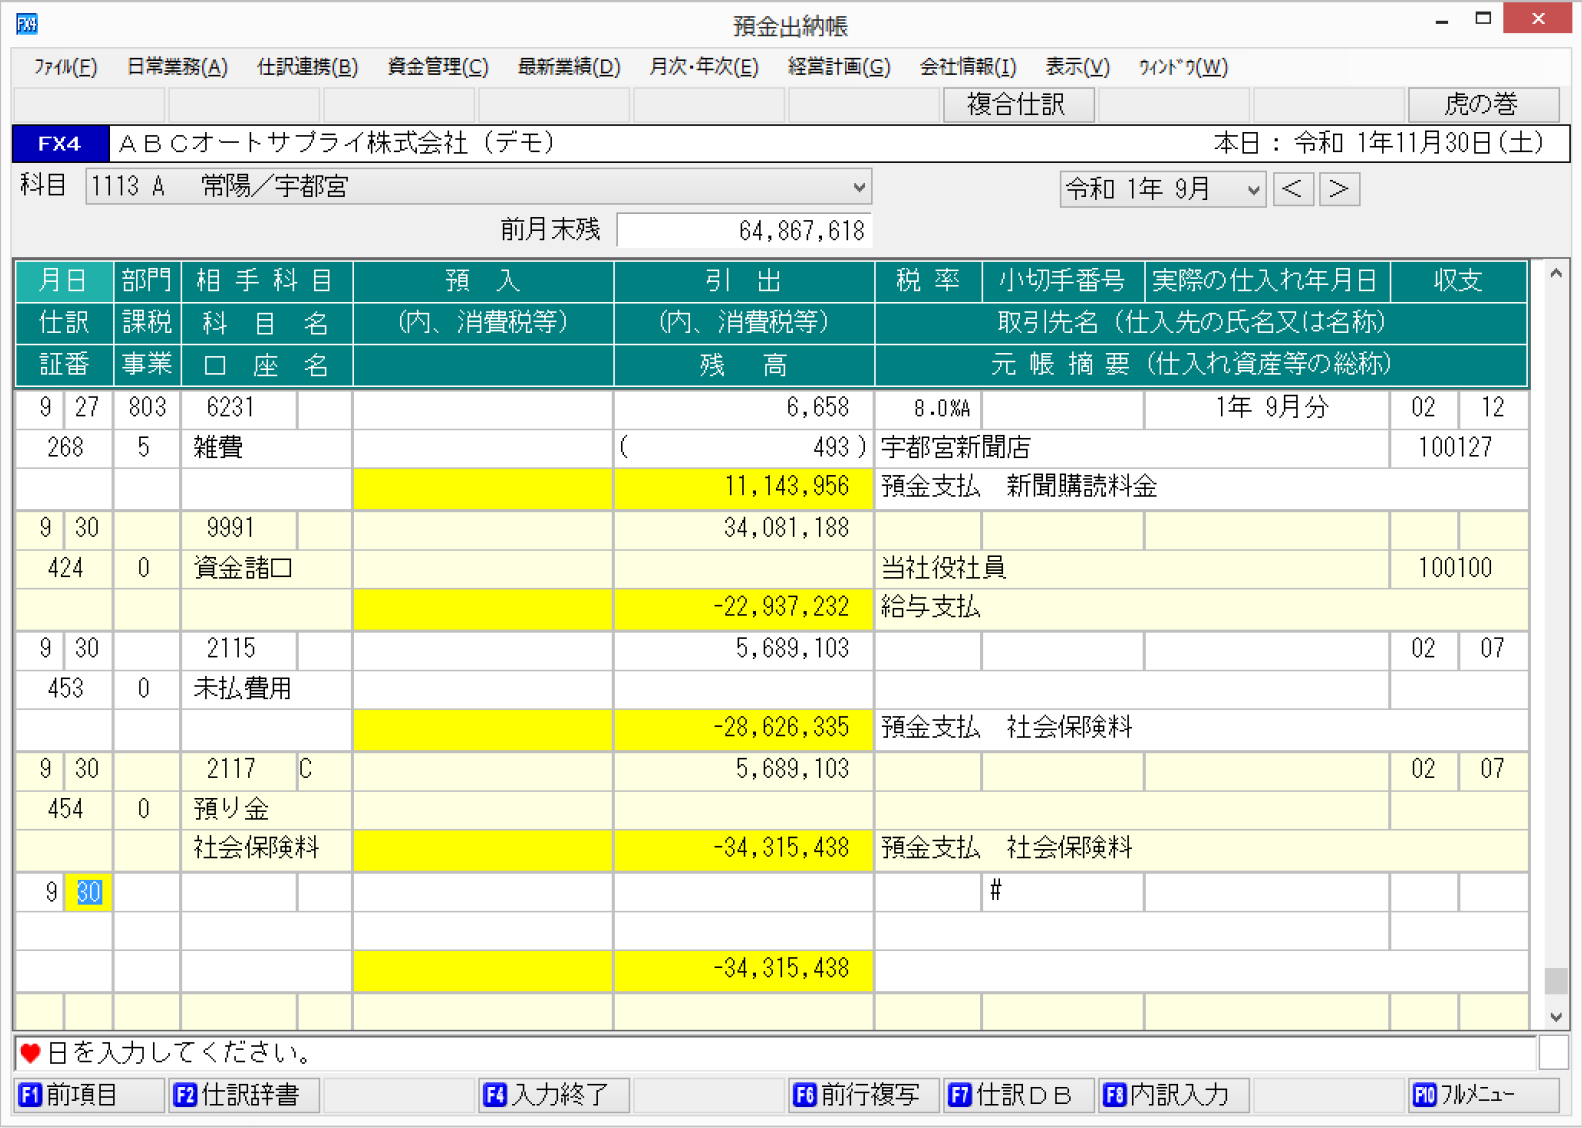Click the 資金諸口 account name cell
This screenshot has height=1128, width=1582.
click(266, 568)
